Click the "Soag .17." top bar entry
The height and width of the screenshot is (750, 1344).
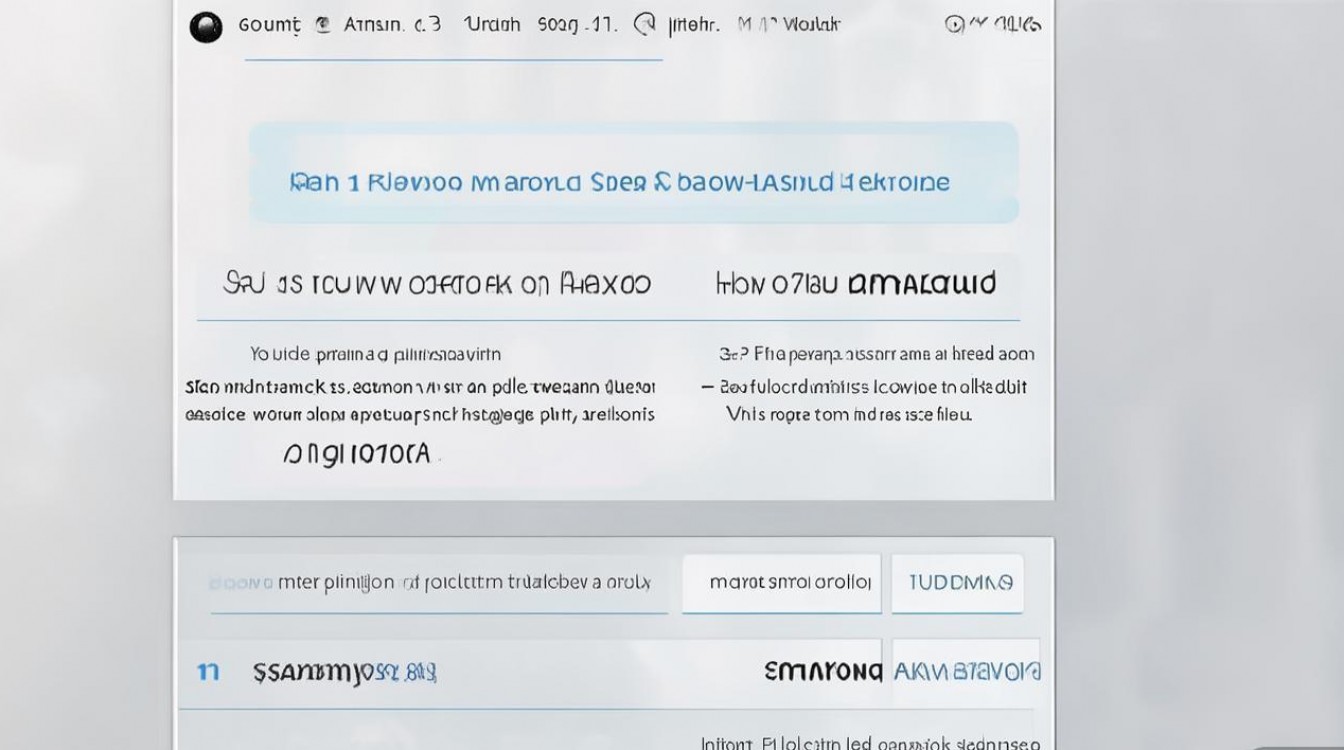[576, 26]
